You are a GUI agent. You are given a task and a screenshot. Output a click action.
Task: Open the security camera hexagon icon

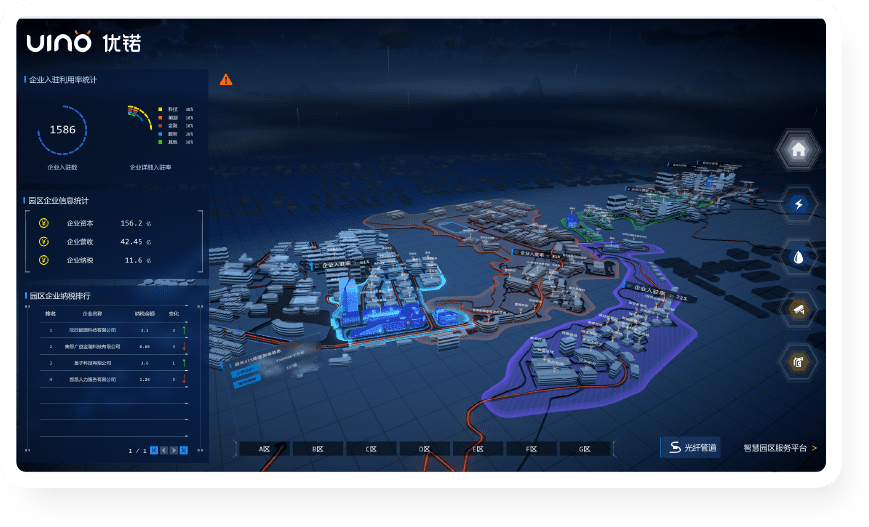[798, 309]
